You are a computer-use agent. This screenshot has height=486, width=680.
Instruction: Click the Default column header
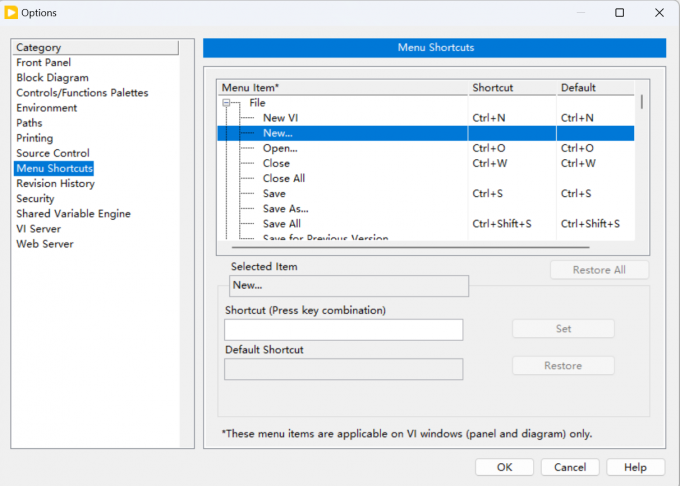click(596, 88)
